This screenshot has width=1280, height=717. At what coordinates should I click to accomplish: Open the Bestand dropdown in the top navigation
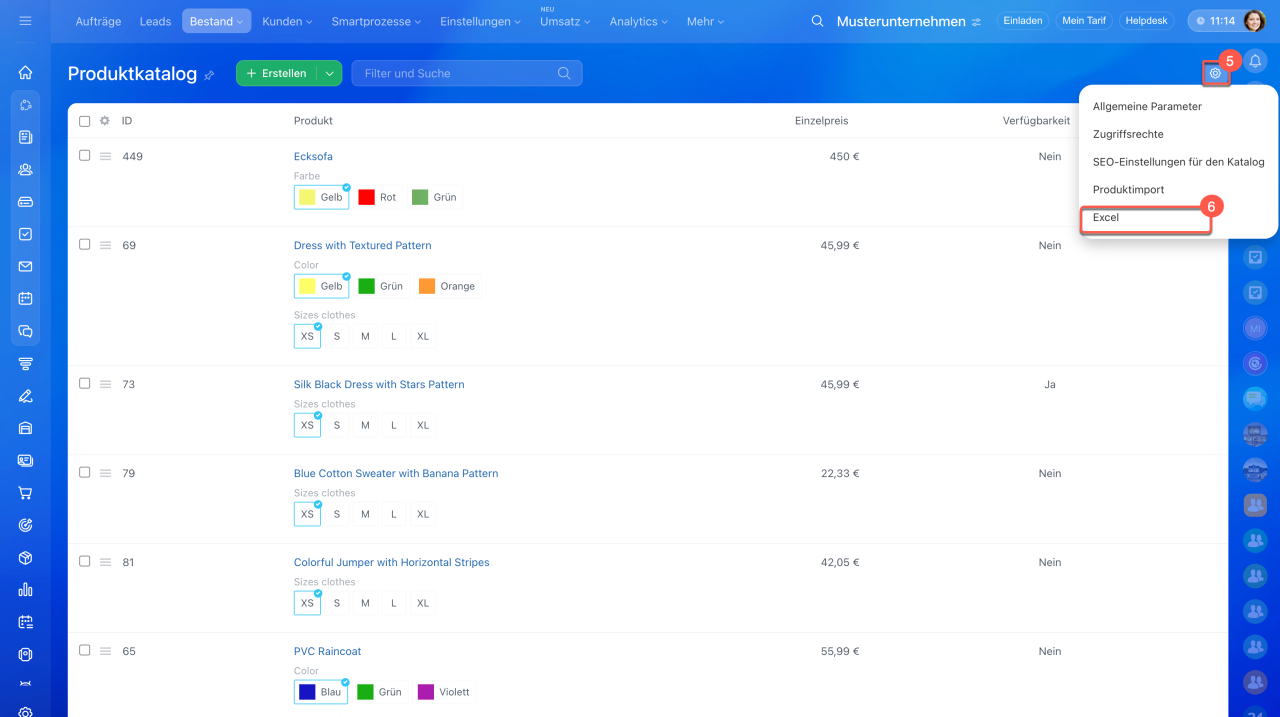coord(216,21)
